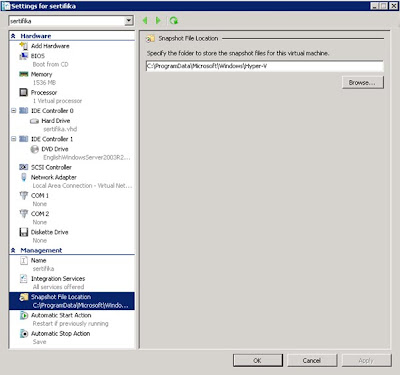Click the IDE Controller 1 icon
This screenshot has width=400, height=375.
24,139
